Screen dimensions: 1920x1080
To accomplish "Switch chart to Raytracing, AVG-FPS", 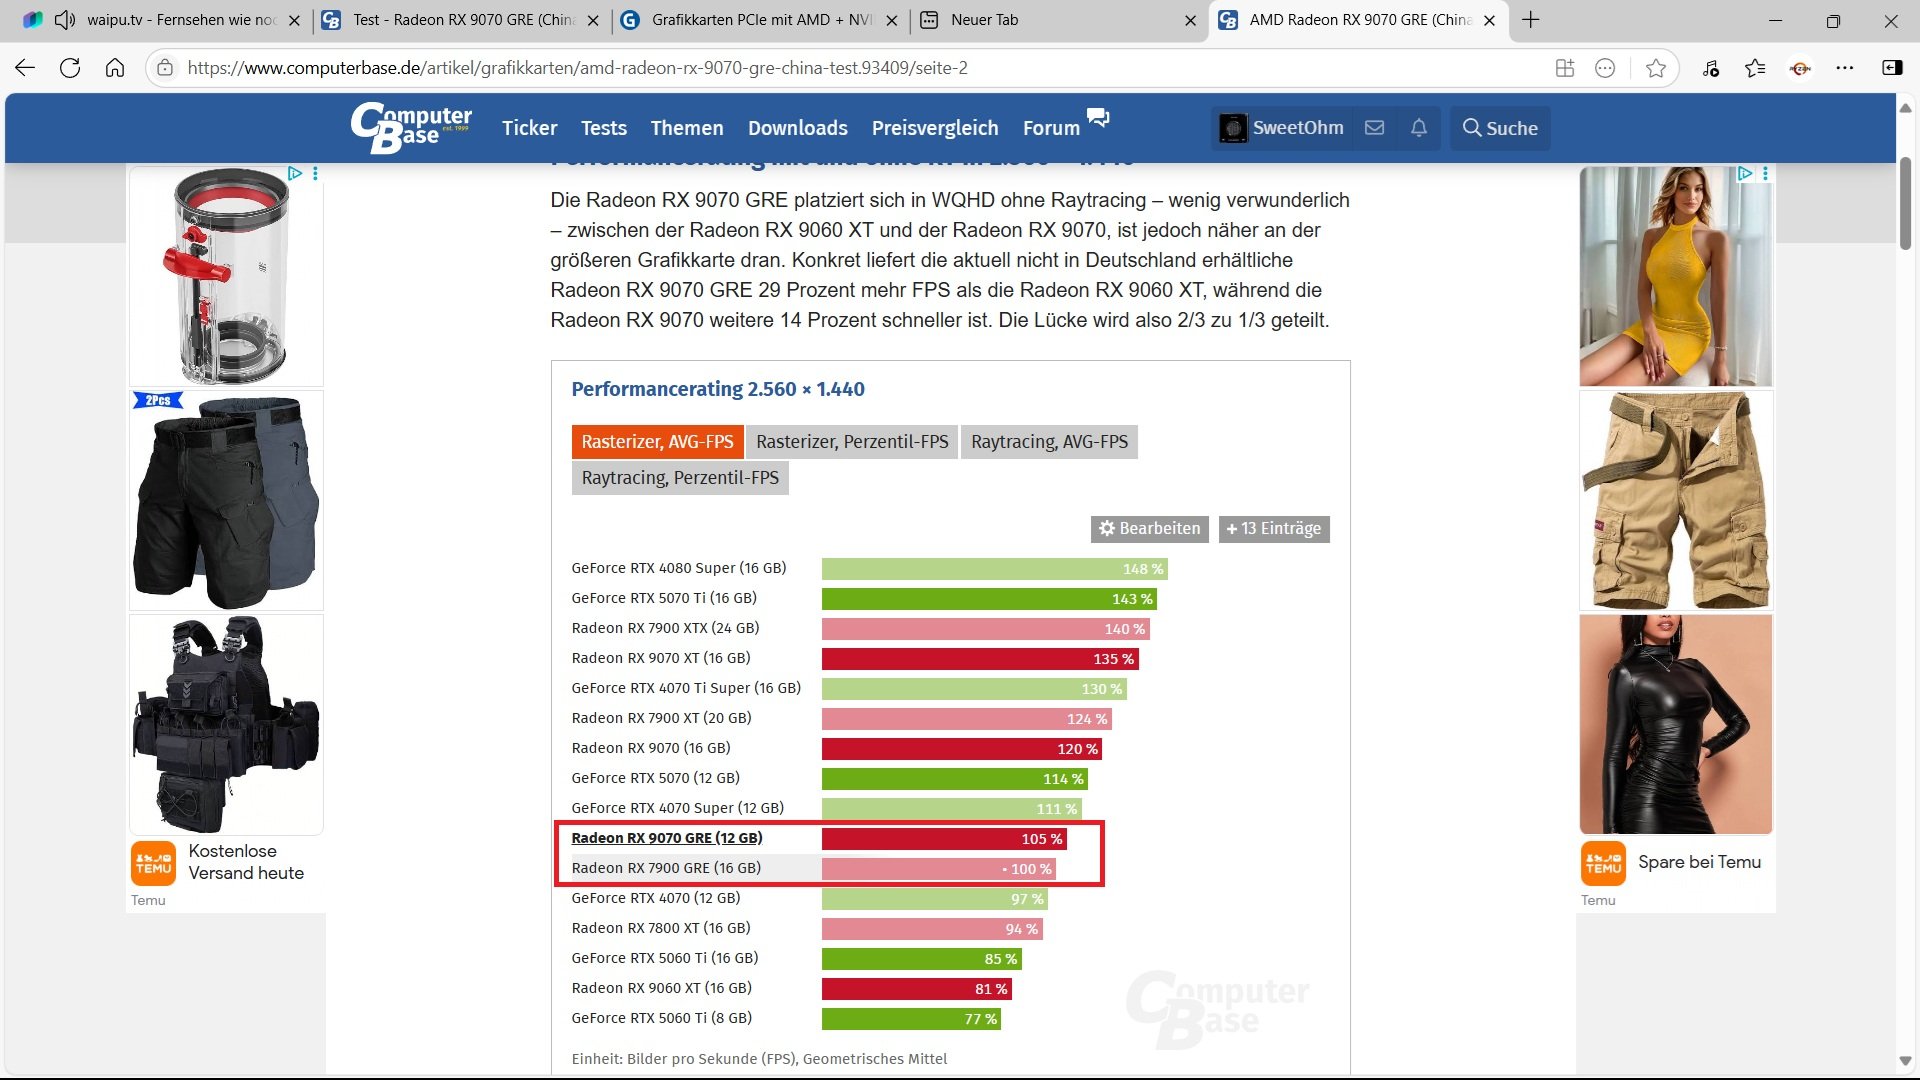I will (1049, 442).
